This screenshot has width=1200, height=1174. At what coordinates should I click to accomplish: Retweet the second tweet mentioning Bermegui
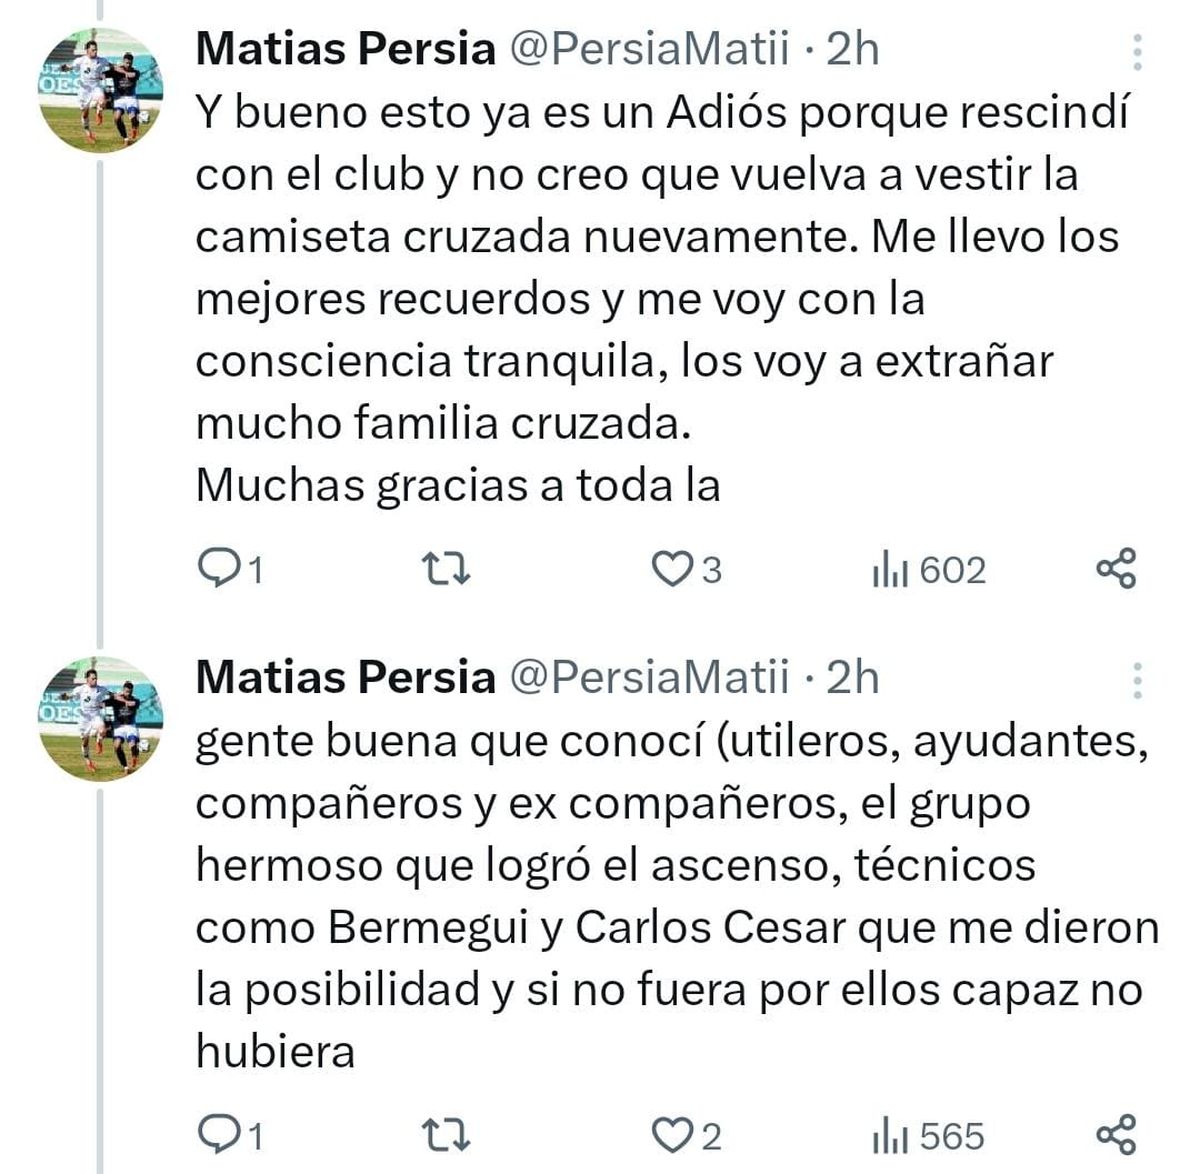[446, 1135]
